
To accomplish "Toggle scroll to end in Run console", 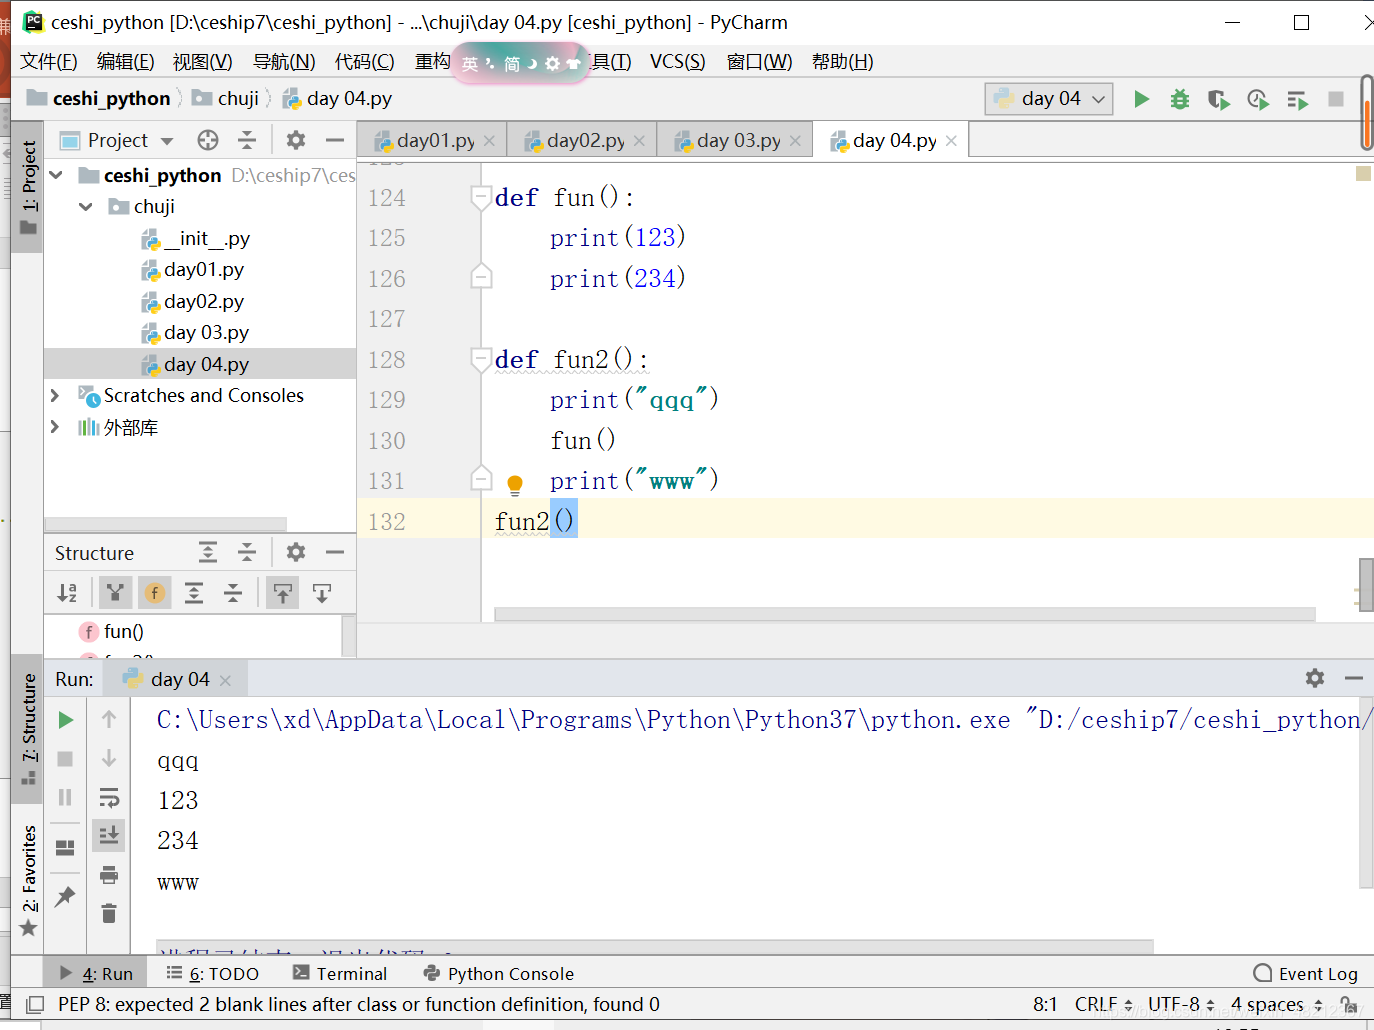I will 109,834.
